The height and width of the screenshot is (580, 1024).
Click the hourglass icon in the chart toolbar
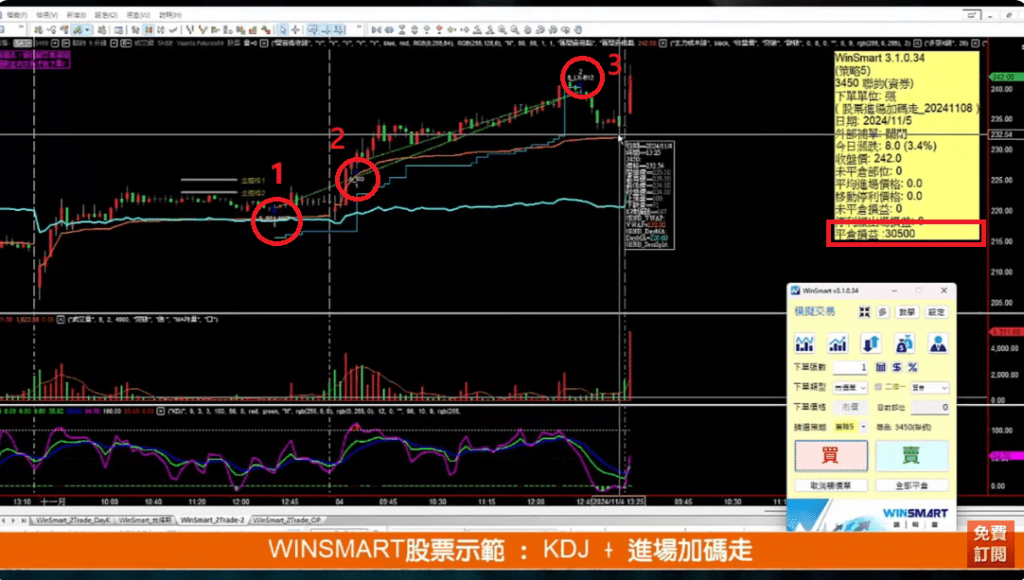point(402,29)
